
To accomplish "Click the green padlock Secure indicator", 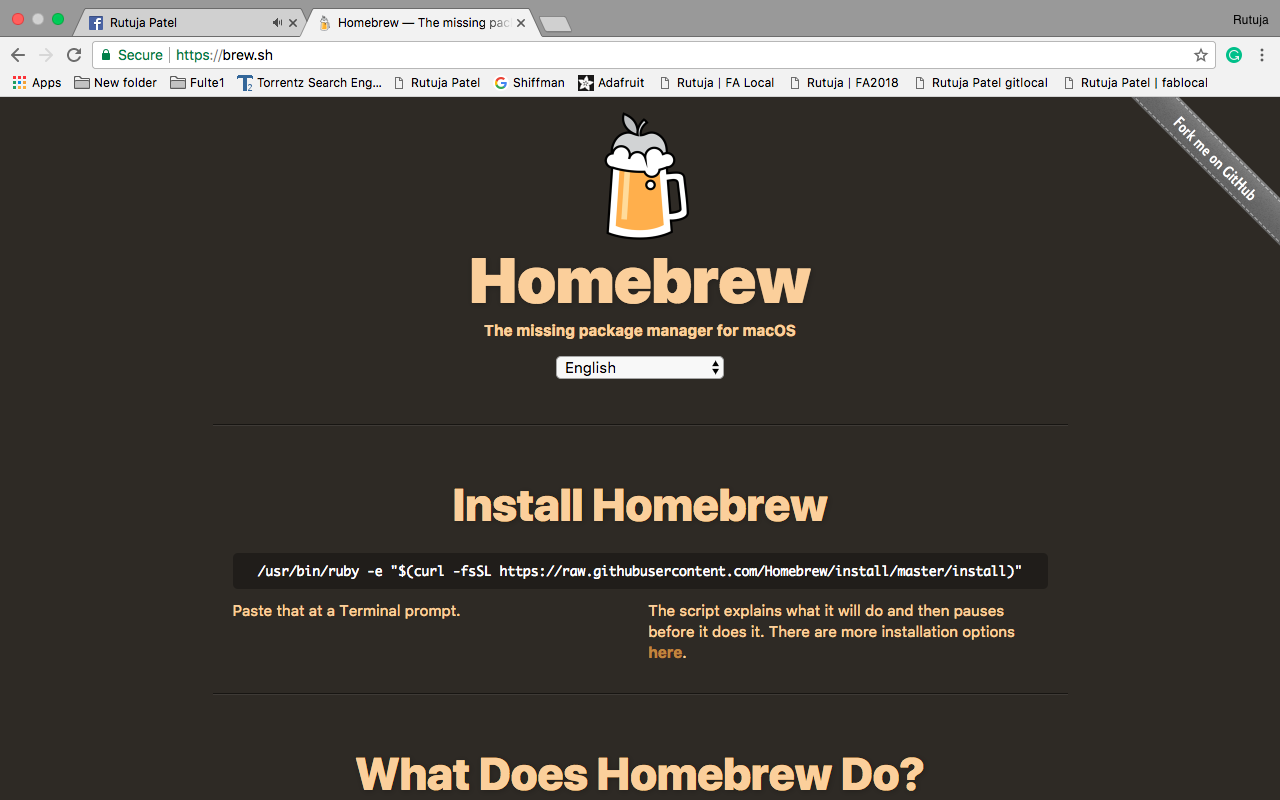I will [131, 55].
